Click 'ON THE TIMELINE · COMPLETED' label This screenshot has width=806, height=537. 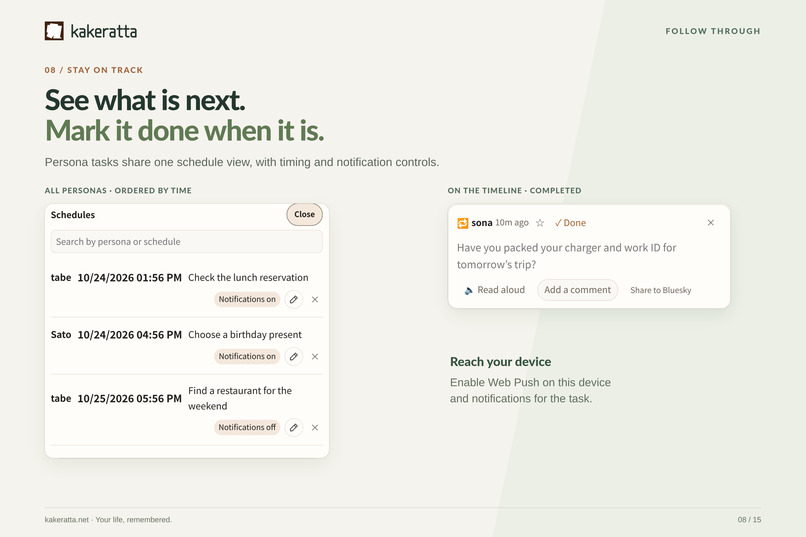514,190
